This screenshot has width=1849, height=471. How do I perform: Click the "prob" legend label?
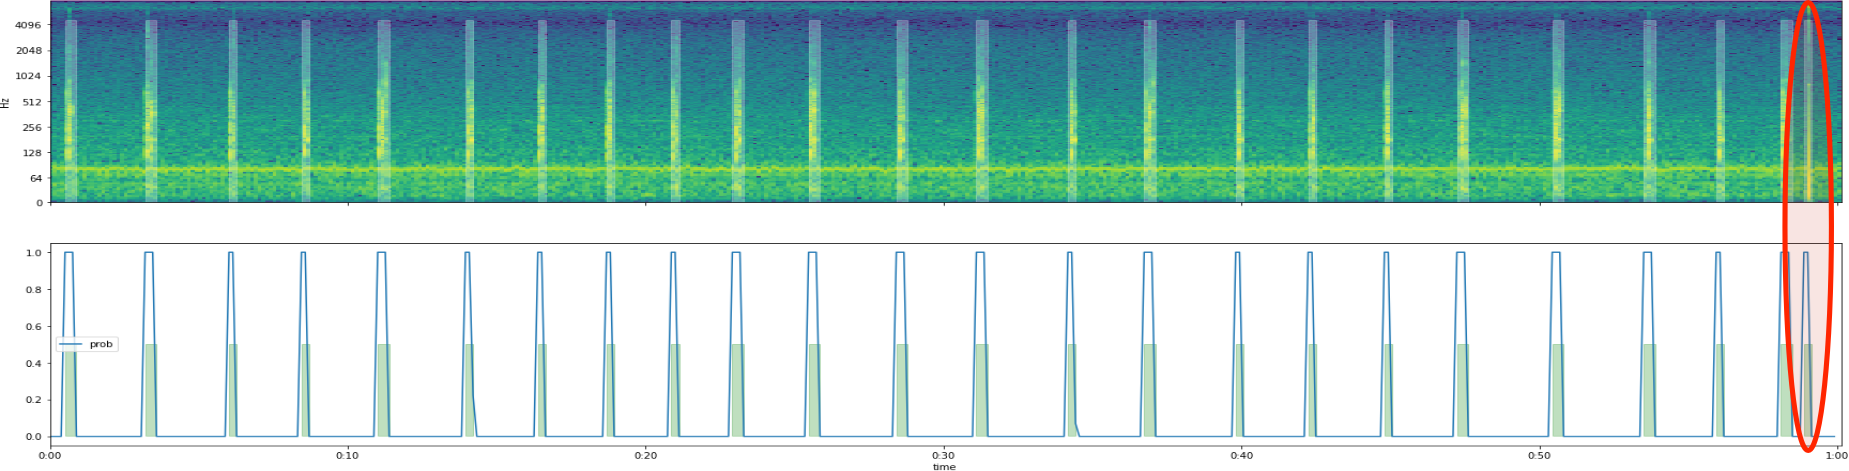101,344
